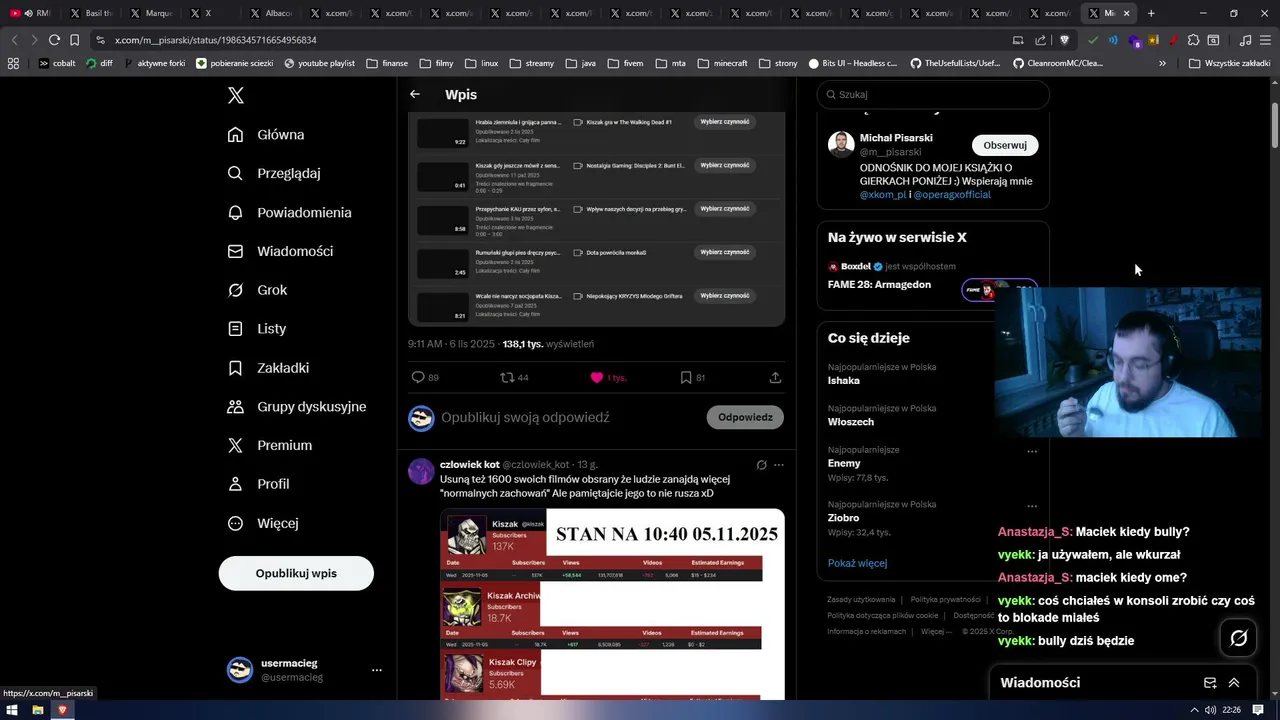Click the Odpowiedz reply button
Screen dimensions: 1280x720
coord(745,417)
